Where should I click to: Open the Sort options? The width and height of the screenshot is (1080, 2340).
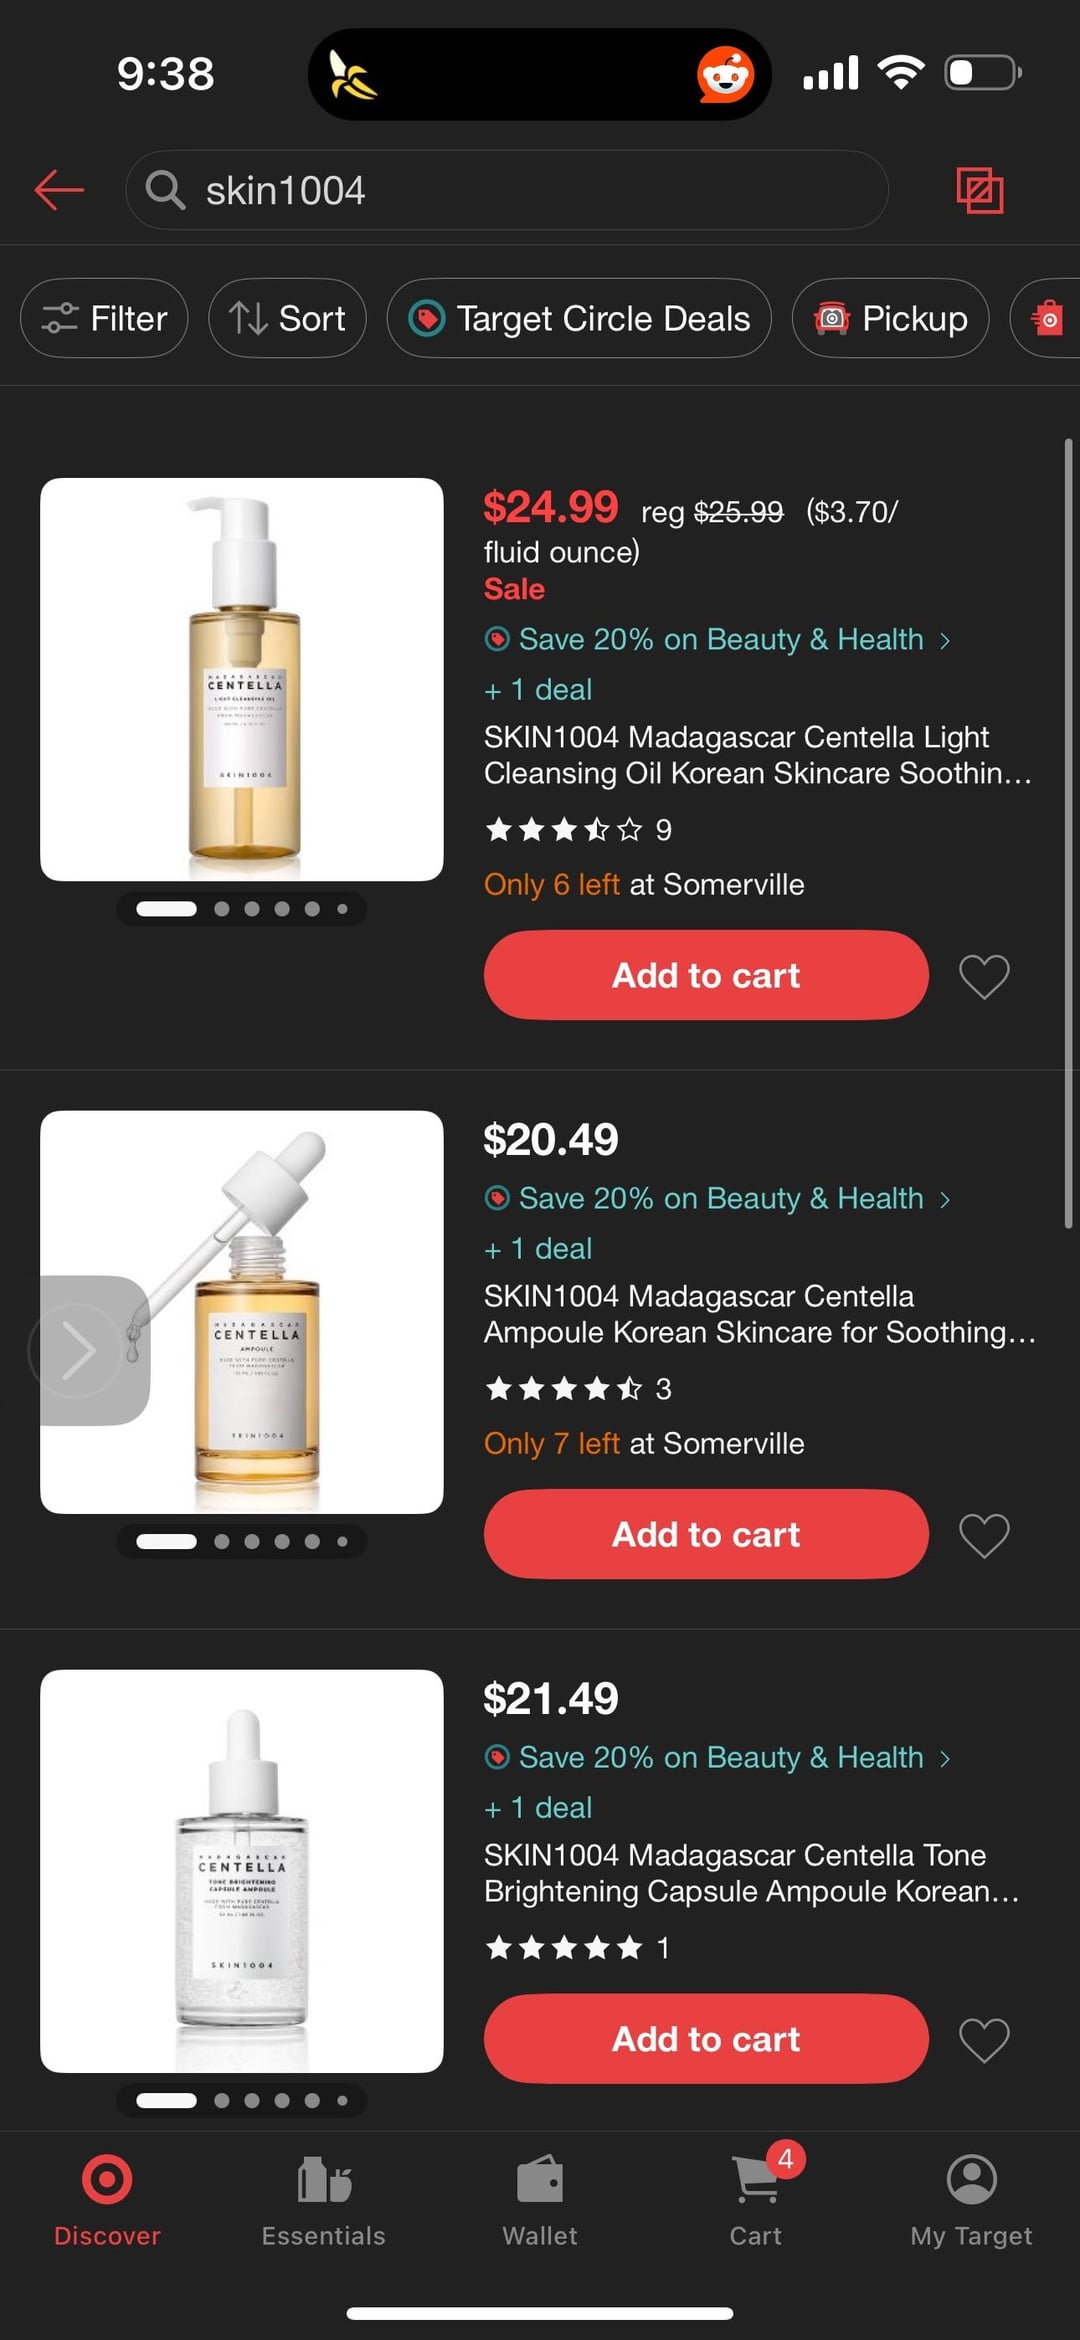(x=287, y=319)
